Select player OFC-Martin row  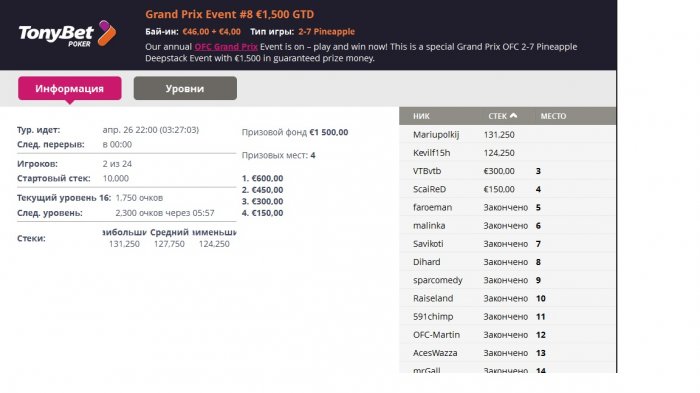pos(508,335)
